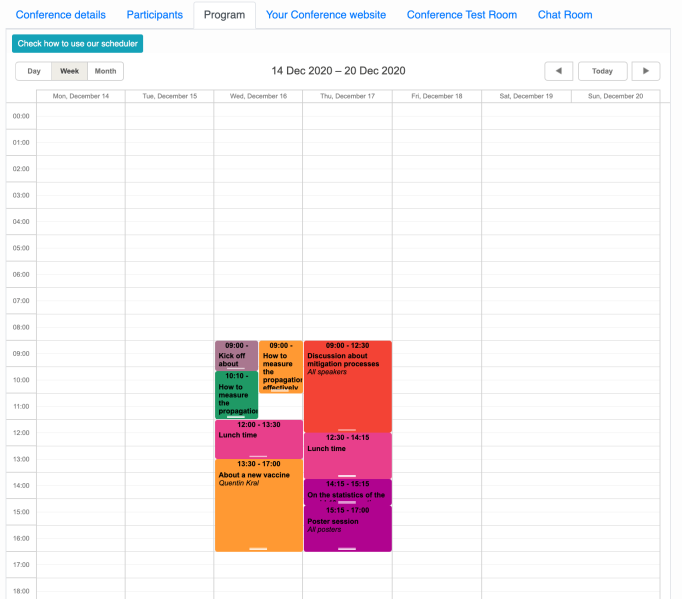Open the Conference details tab
Image resolution: width=682 pixels, height=599 pixels.
pos(60,15)
